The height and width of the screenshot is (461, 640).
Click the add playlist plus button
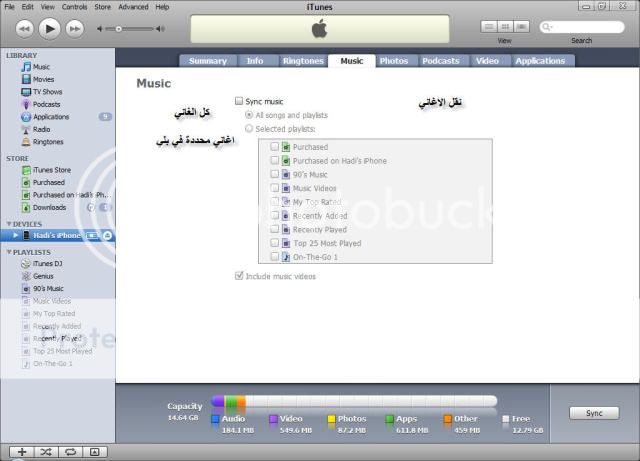(22, 452)
